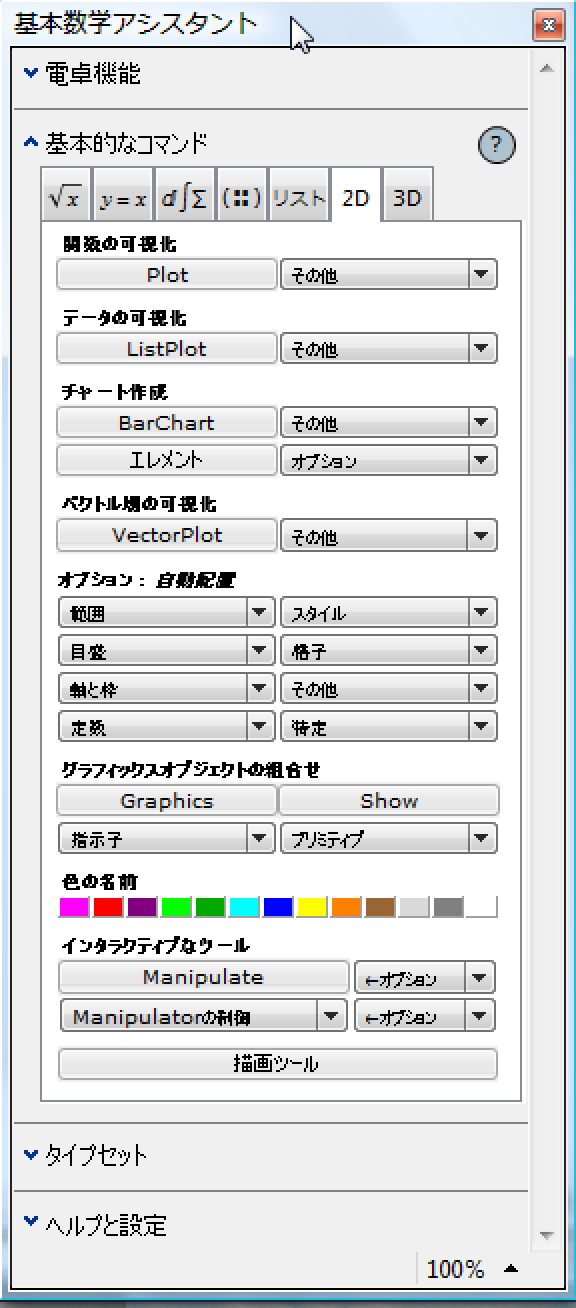Pick the orange color swatch
576x1308 pixels.
click(x=346, y=908)
